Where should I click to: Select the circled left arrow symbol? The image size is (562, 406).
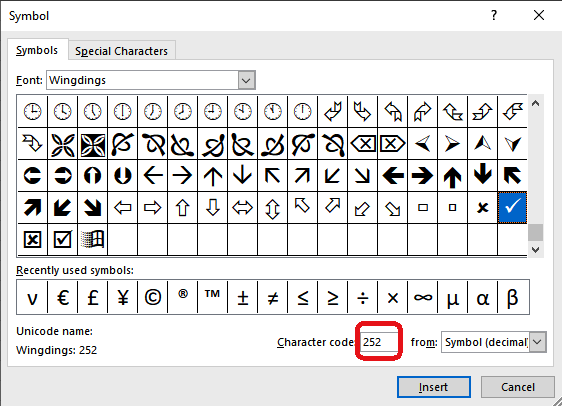32,176
